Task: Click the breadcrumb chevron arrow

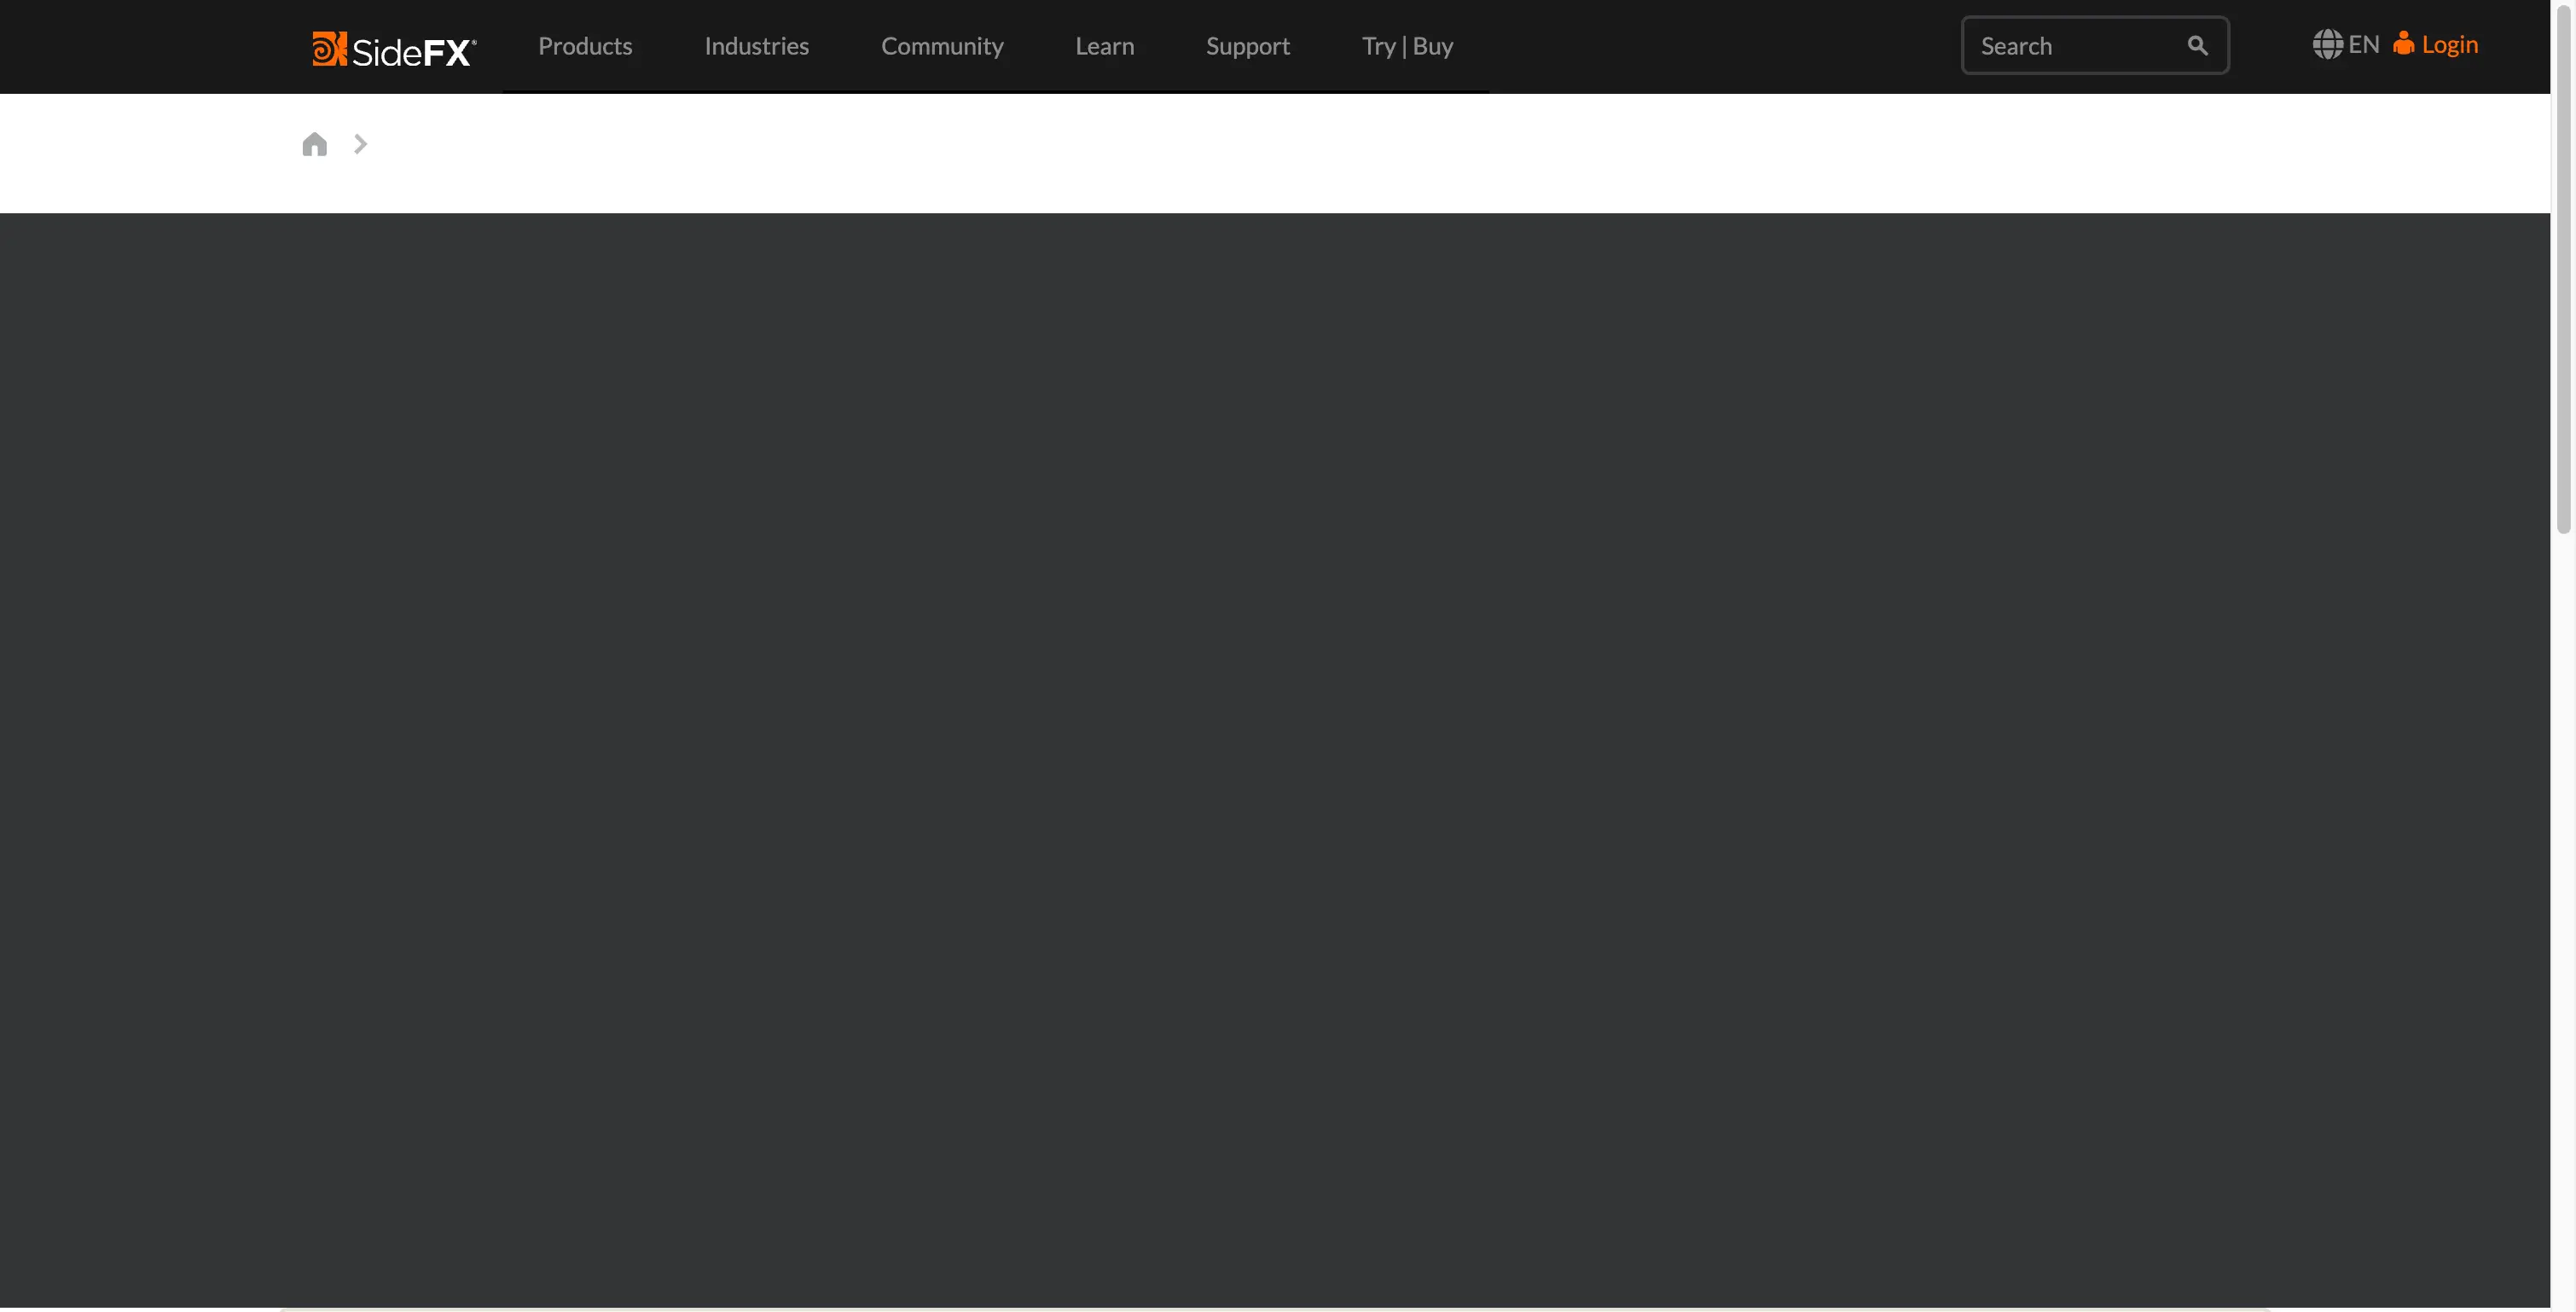Action: tap(360, 145)
